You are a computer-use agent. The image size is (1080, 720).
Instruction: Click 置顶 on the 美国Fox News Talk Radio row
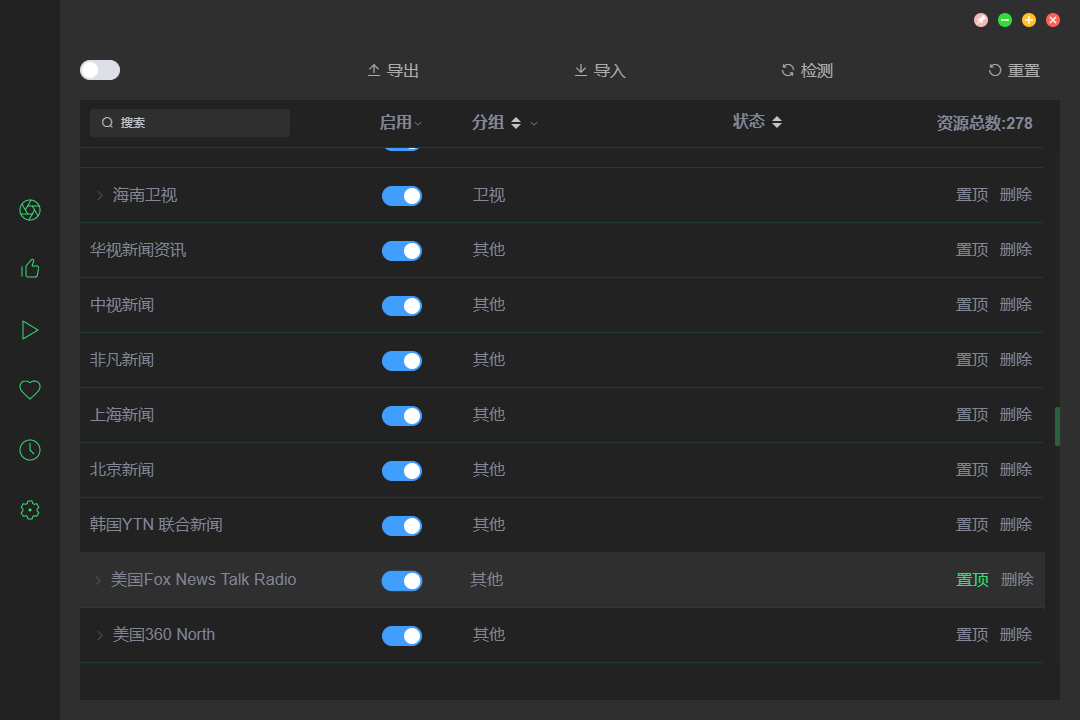(971, 579)
